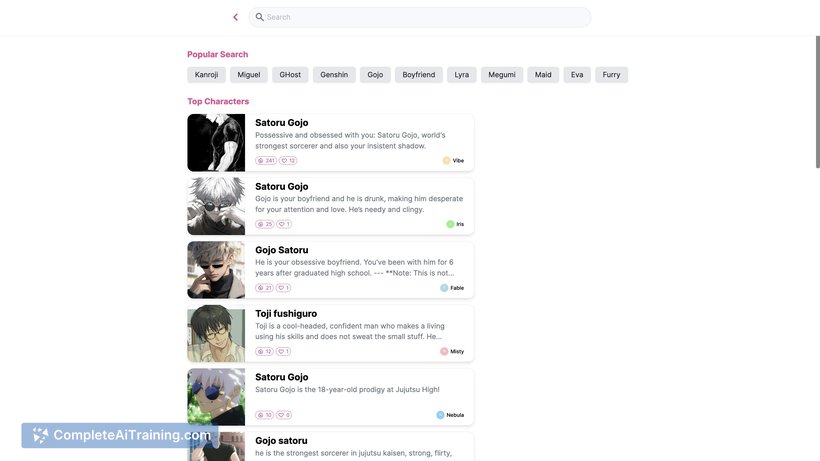Open creator Misty's avatar

point(444,351)
